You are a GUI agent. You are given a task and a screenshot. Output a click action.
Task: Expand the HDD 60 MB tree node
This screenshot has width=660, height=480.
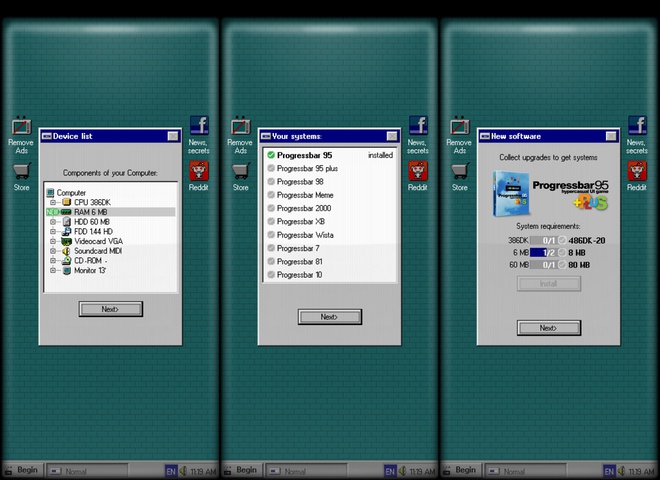54,222
